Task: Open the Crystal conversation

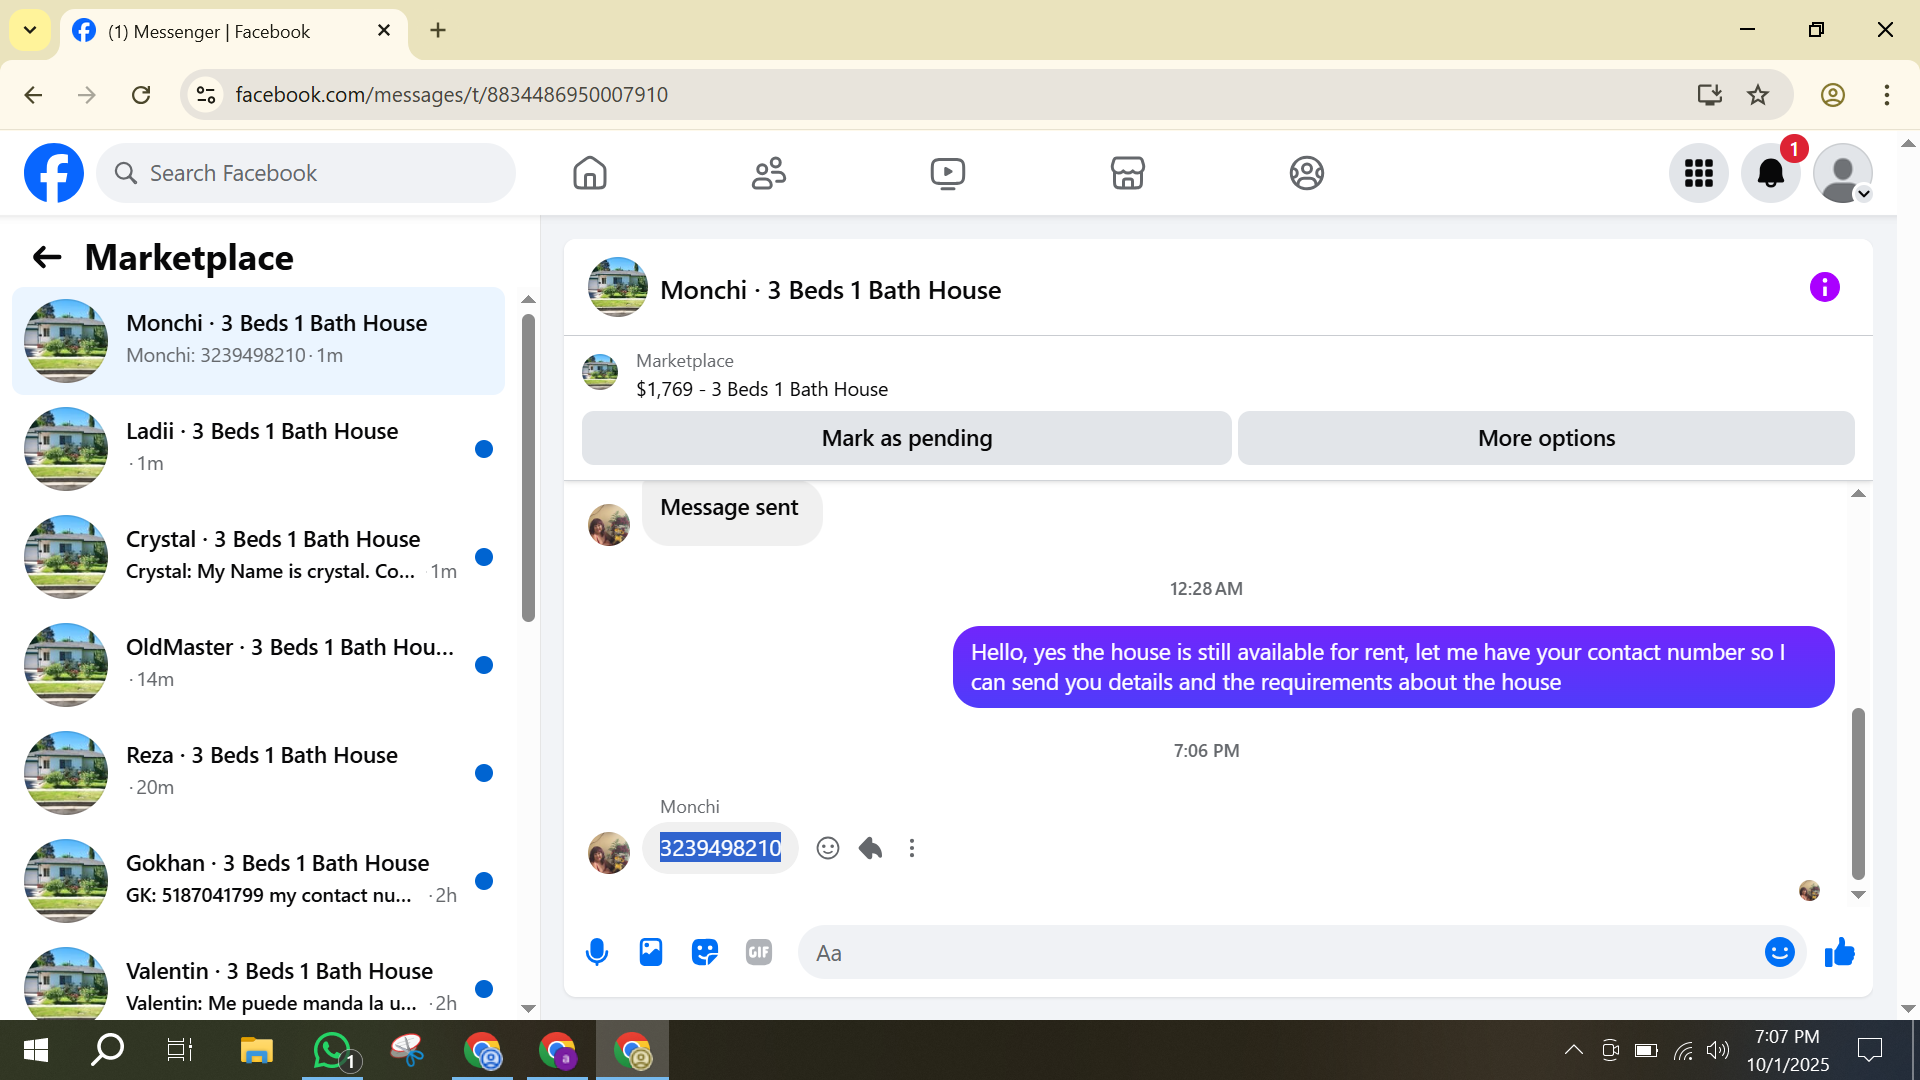Action: tap(258, 556)
